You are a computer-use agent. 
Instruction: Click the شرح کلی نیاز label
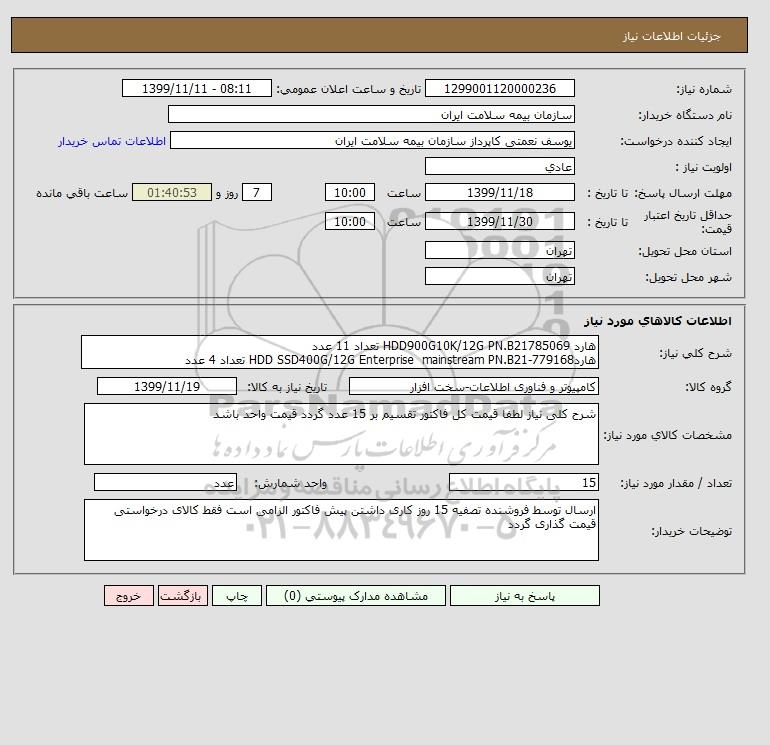[x=695, y=353]
